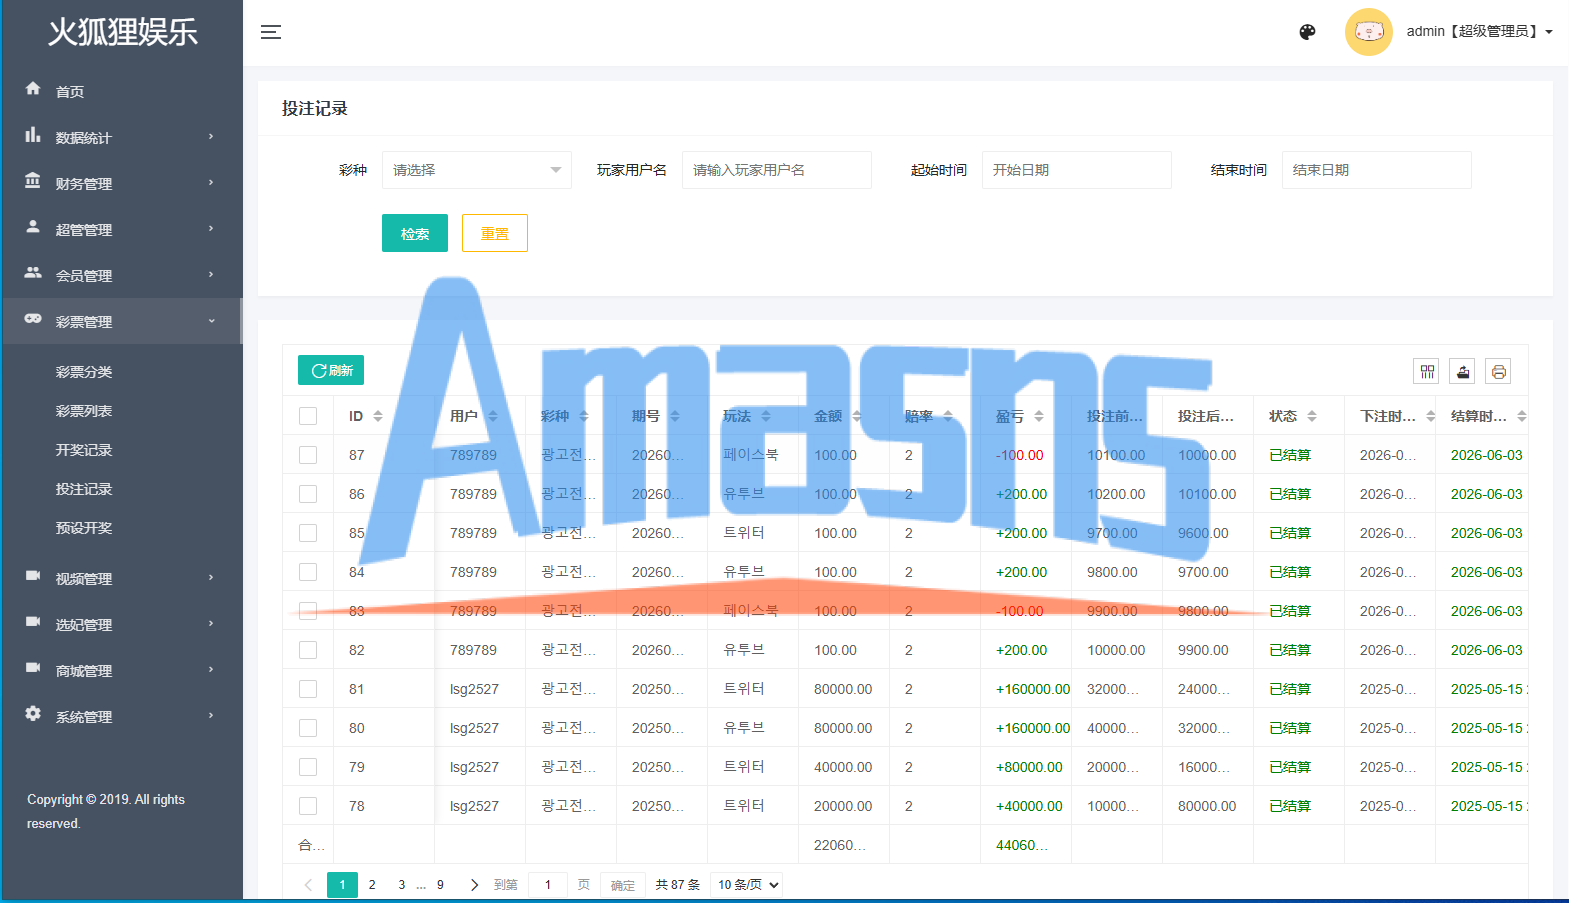Expand the 会员管理 sidebar menu

click(x=121, y=275)
